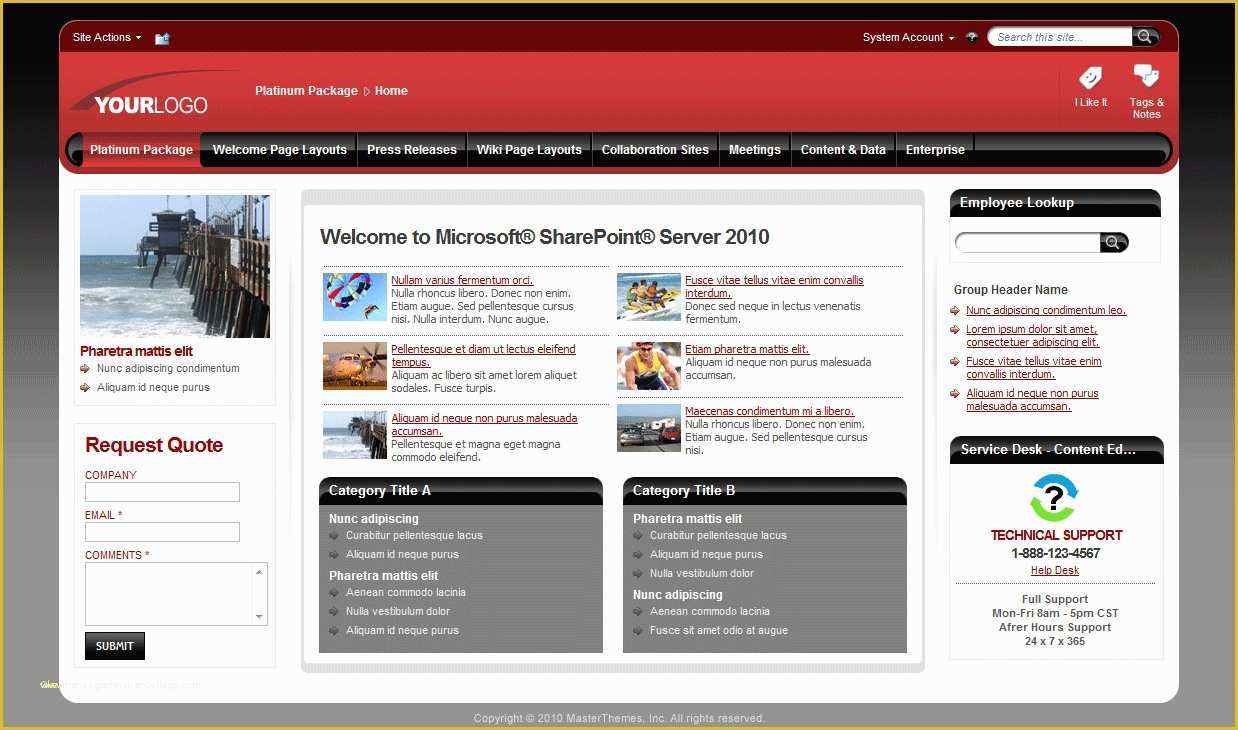This screenshot has width=1238, height=730.
Task: Click the comments scrollbar down arrow
Action: pos(260,617)
